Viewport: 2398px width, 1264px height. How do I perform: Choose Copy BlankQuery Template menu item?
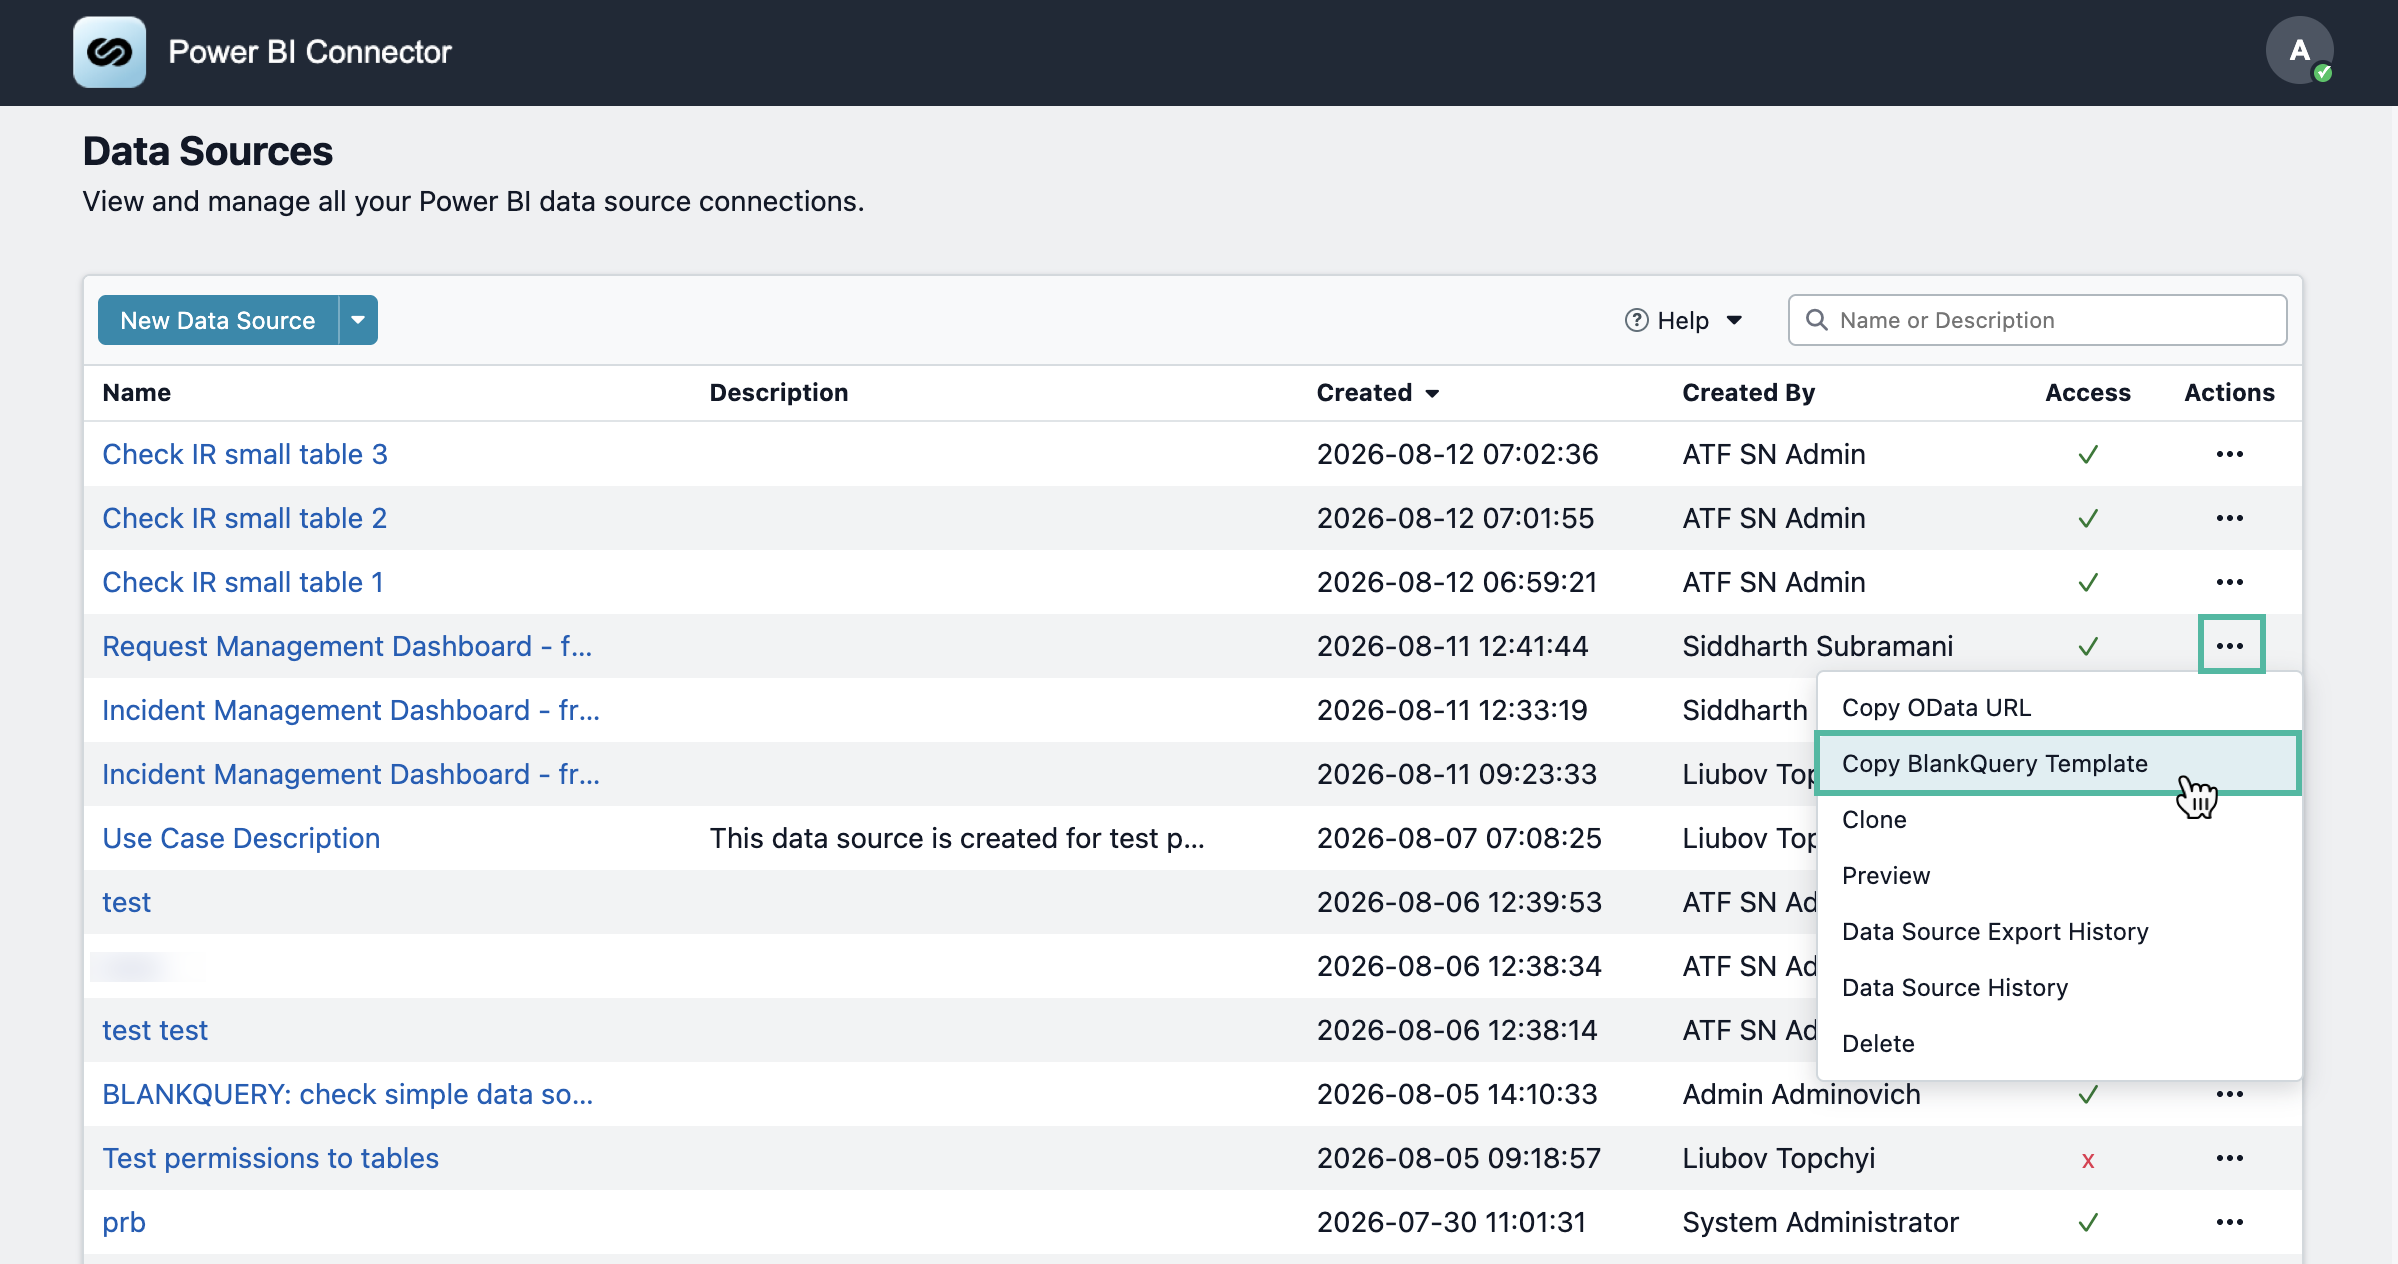click(x=2059, y=764)
